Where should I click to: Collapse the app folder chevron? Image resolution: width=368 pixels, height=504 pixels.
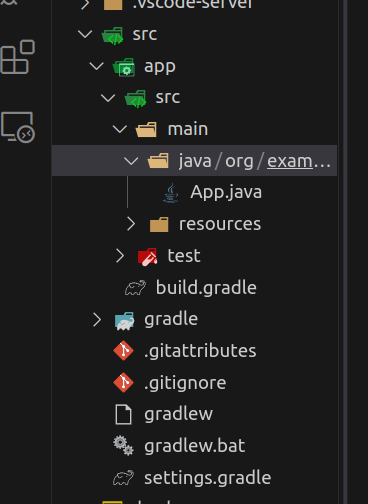coord(97,65)
